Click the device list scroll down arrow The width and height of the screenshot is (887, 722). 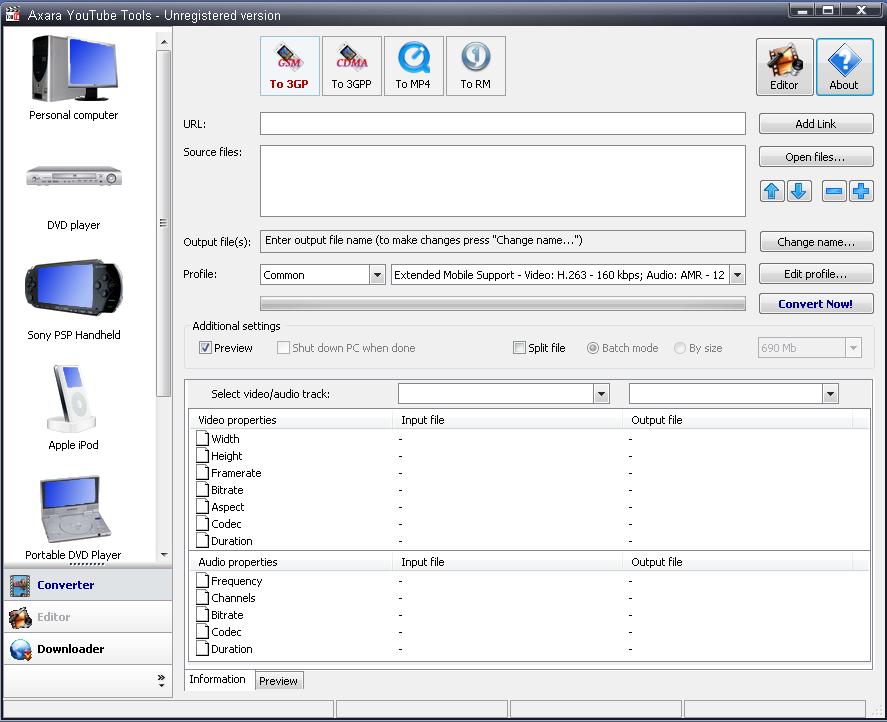coord(164,555)
